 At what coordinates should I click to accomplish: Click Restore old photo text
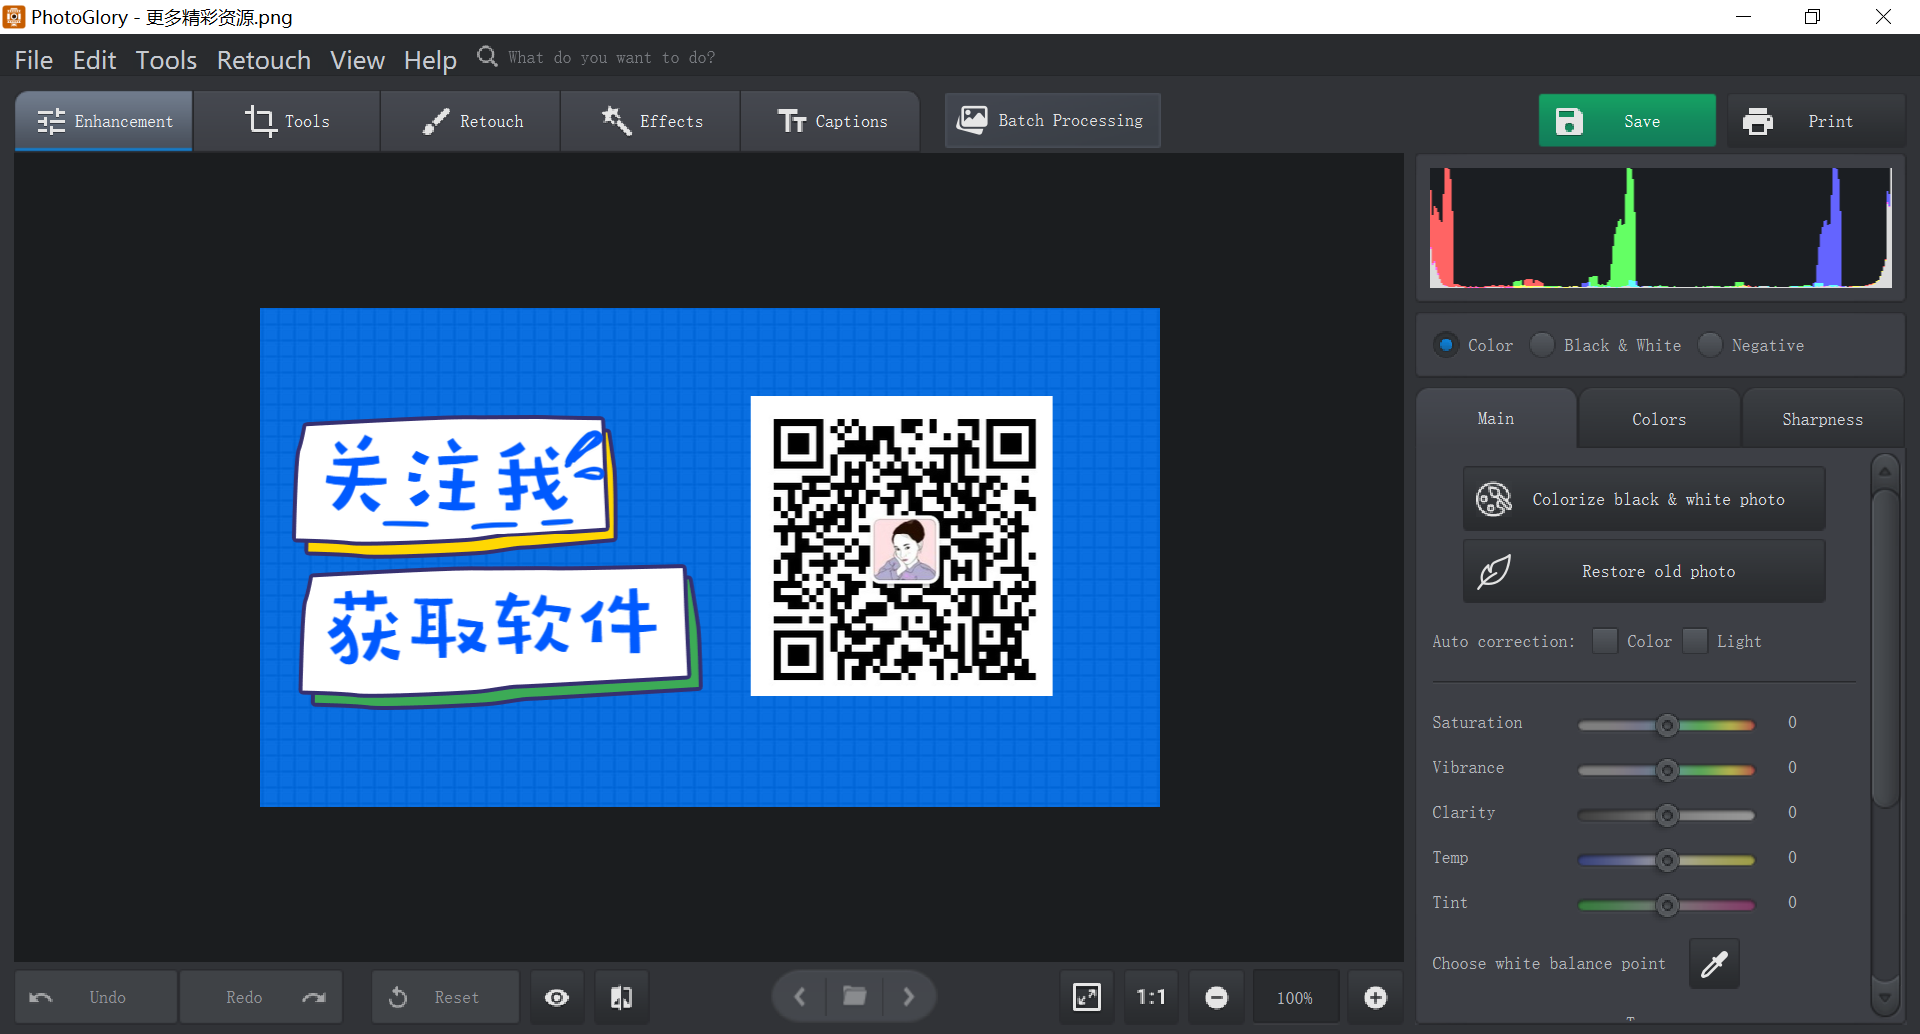coord(1658,571)
